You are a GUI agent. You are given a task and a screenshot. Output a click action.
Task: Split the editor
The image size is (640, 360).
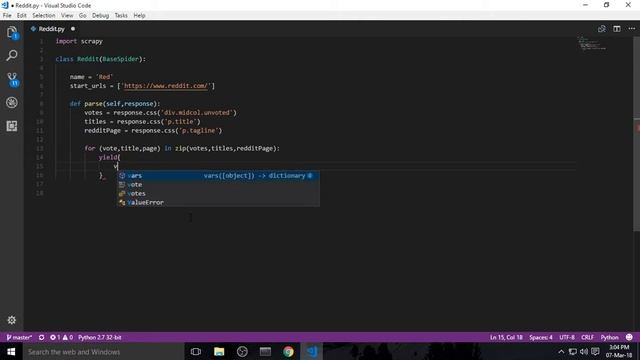pyautogui.click(x=617, y=29)
